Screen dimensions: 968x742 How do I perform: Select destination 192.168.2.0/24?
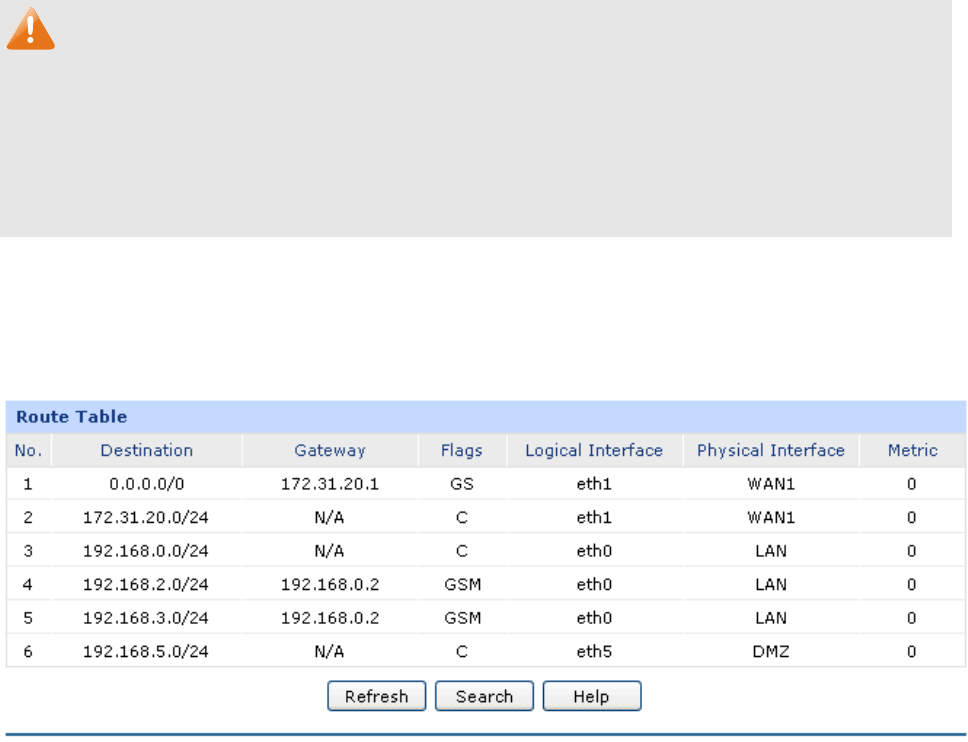146,585
